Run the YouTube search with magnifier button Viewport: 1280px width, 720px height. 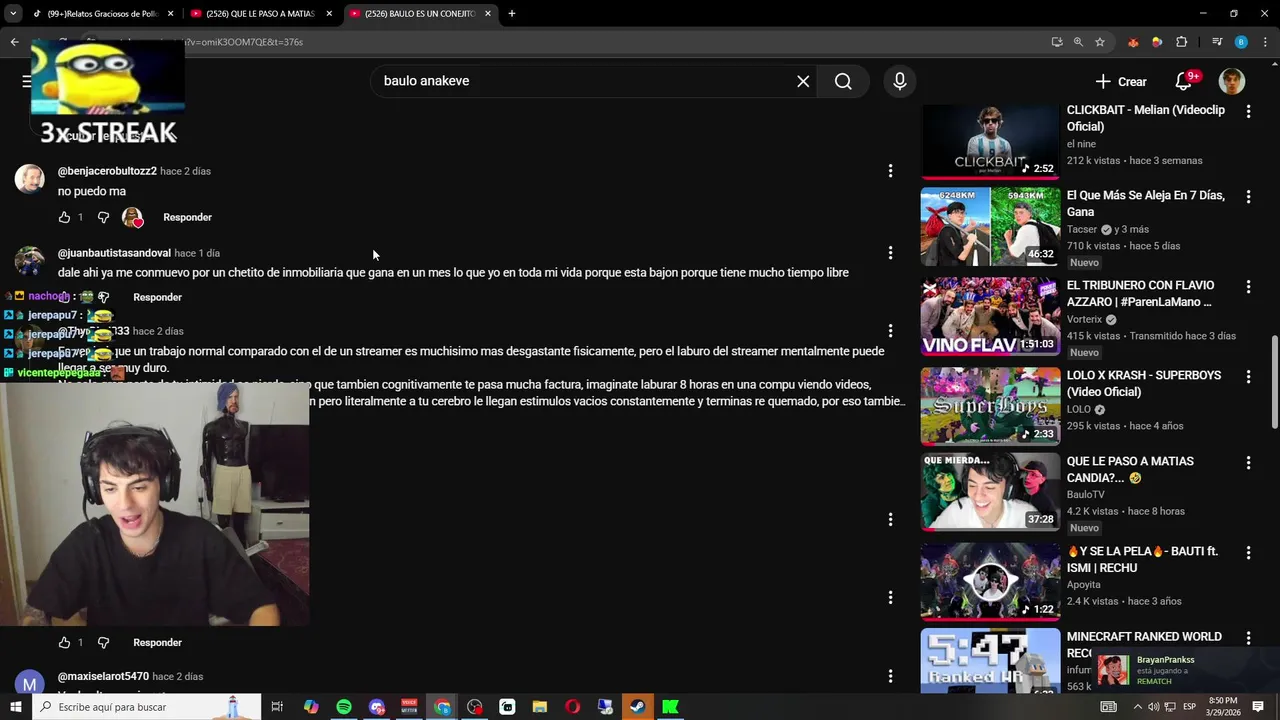[x=843, y=81]
